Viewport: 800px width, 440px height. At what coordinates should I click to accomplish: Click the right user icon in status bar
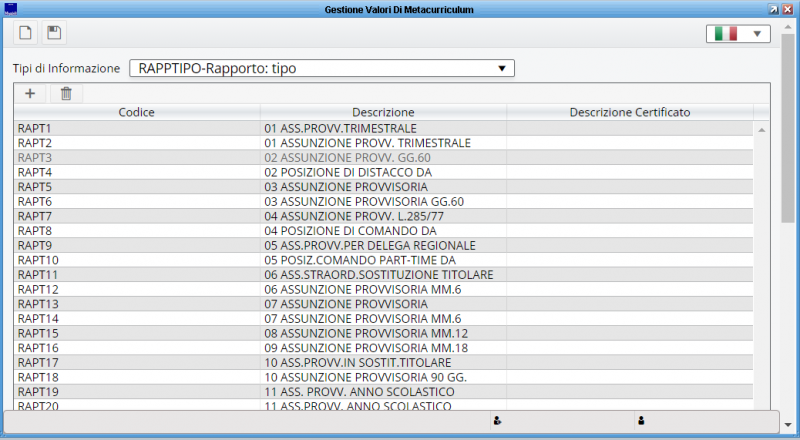[x=641, y=421]
